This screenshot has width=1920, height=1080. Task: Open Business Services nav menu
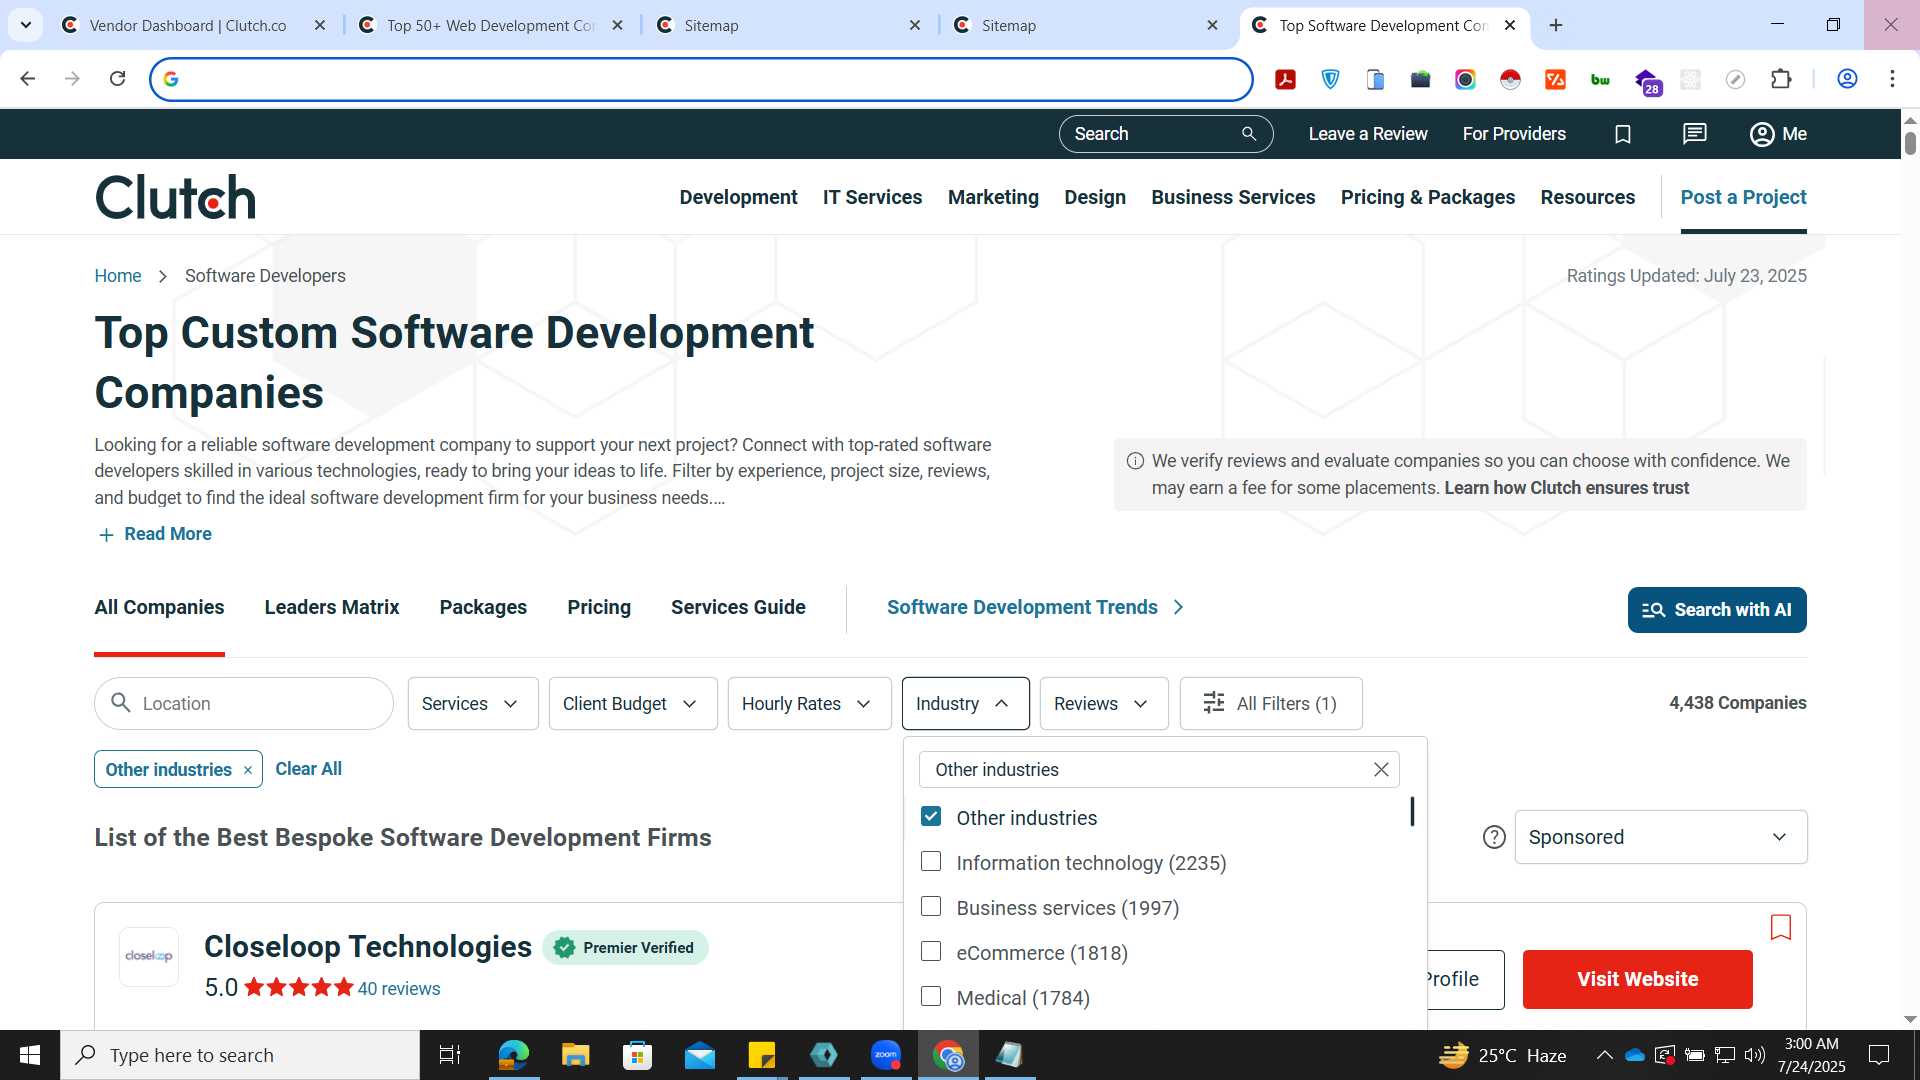click(x=1233, y=198)
